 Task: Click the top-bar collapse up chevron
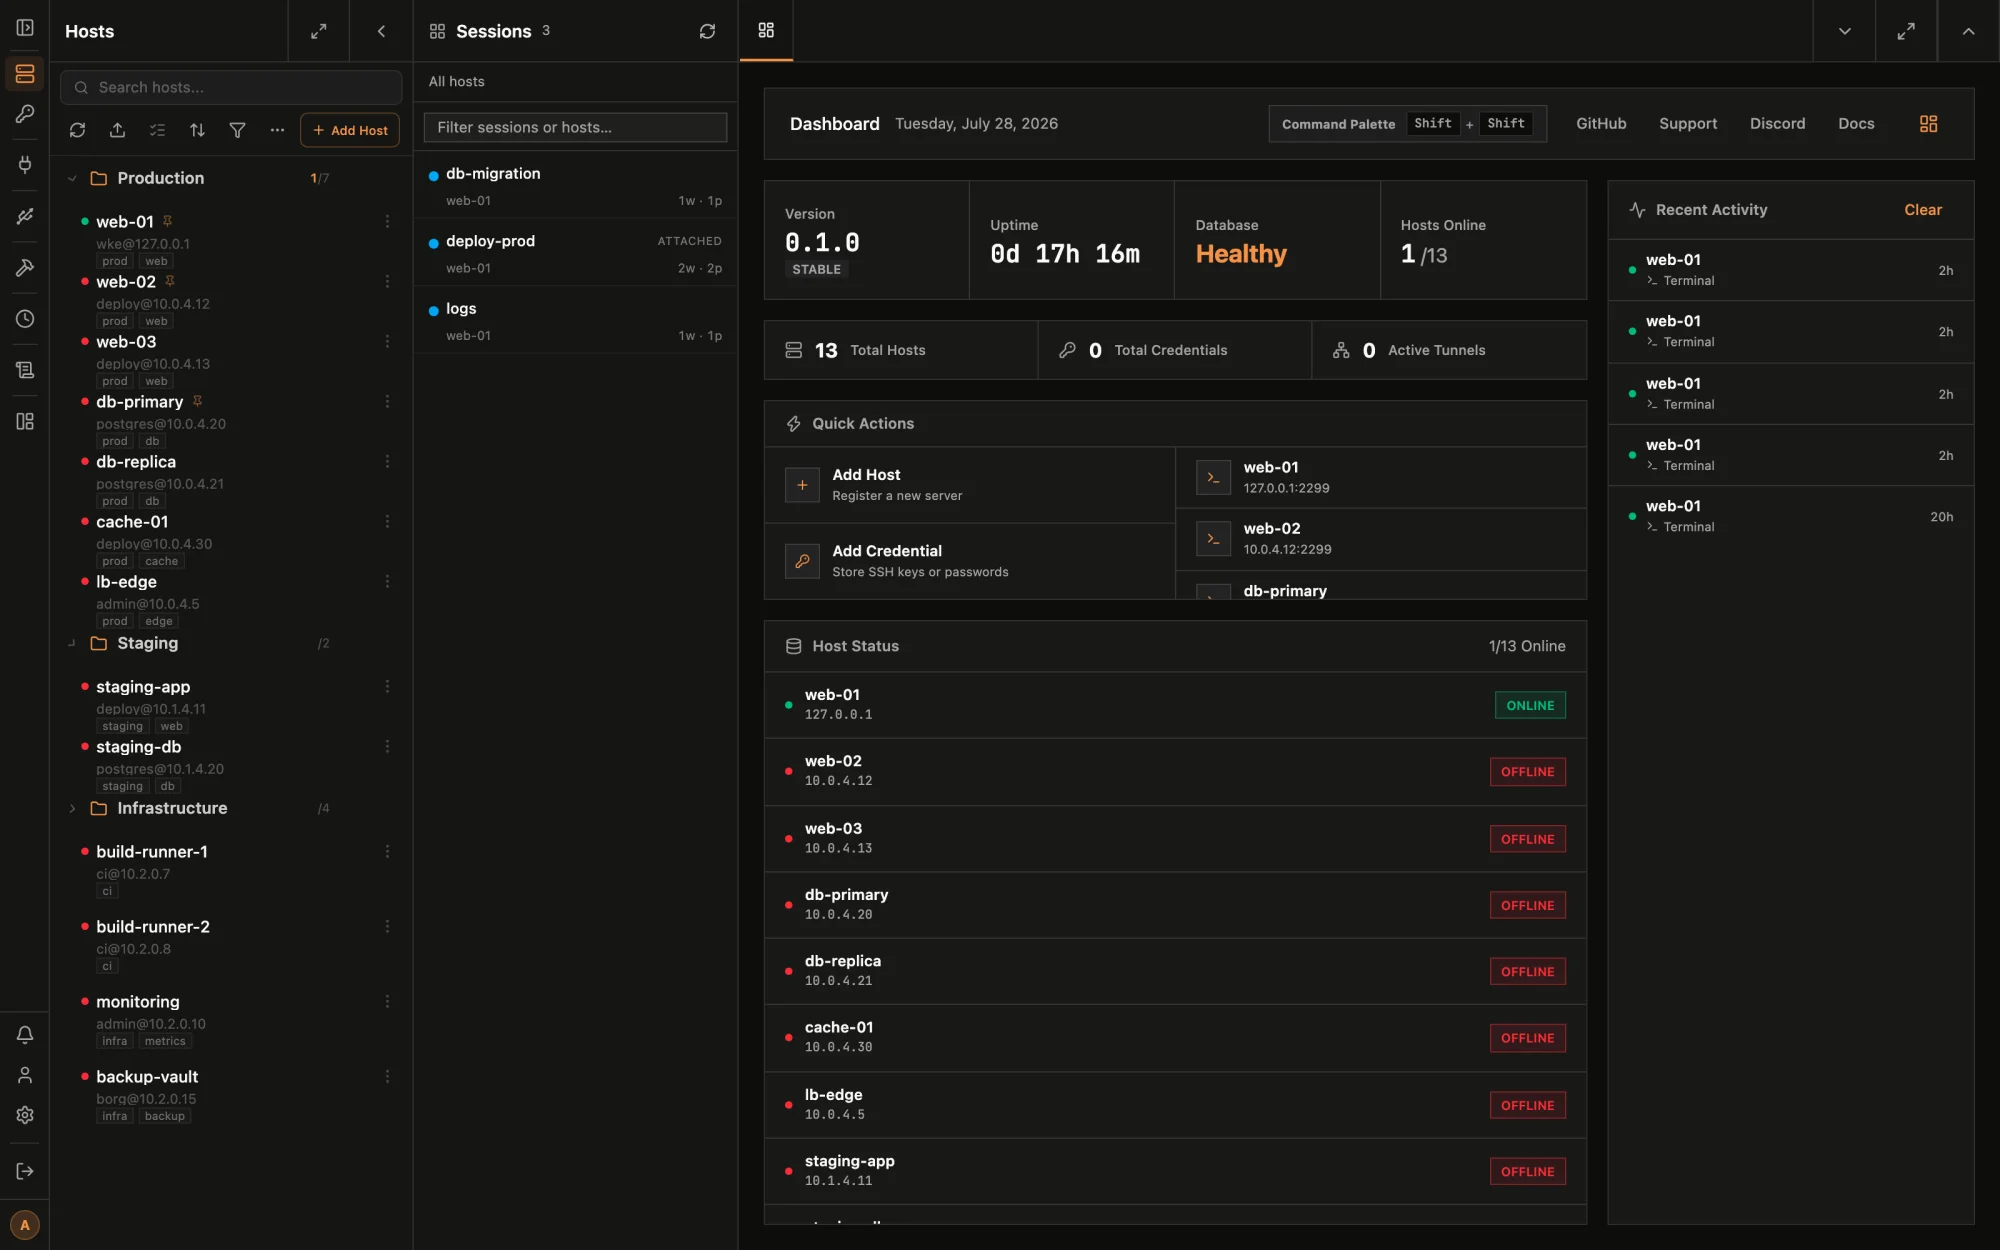1968,31
